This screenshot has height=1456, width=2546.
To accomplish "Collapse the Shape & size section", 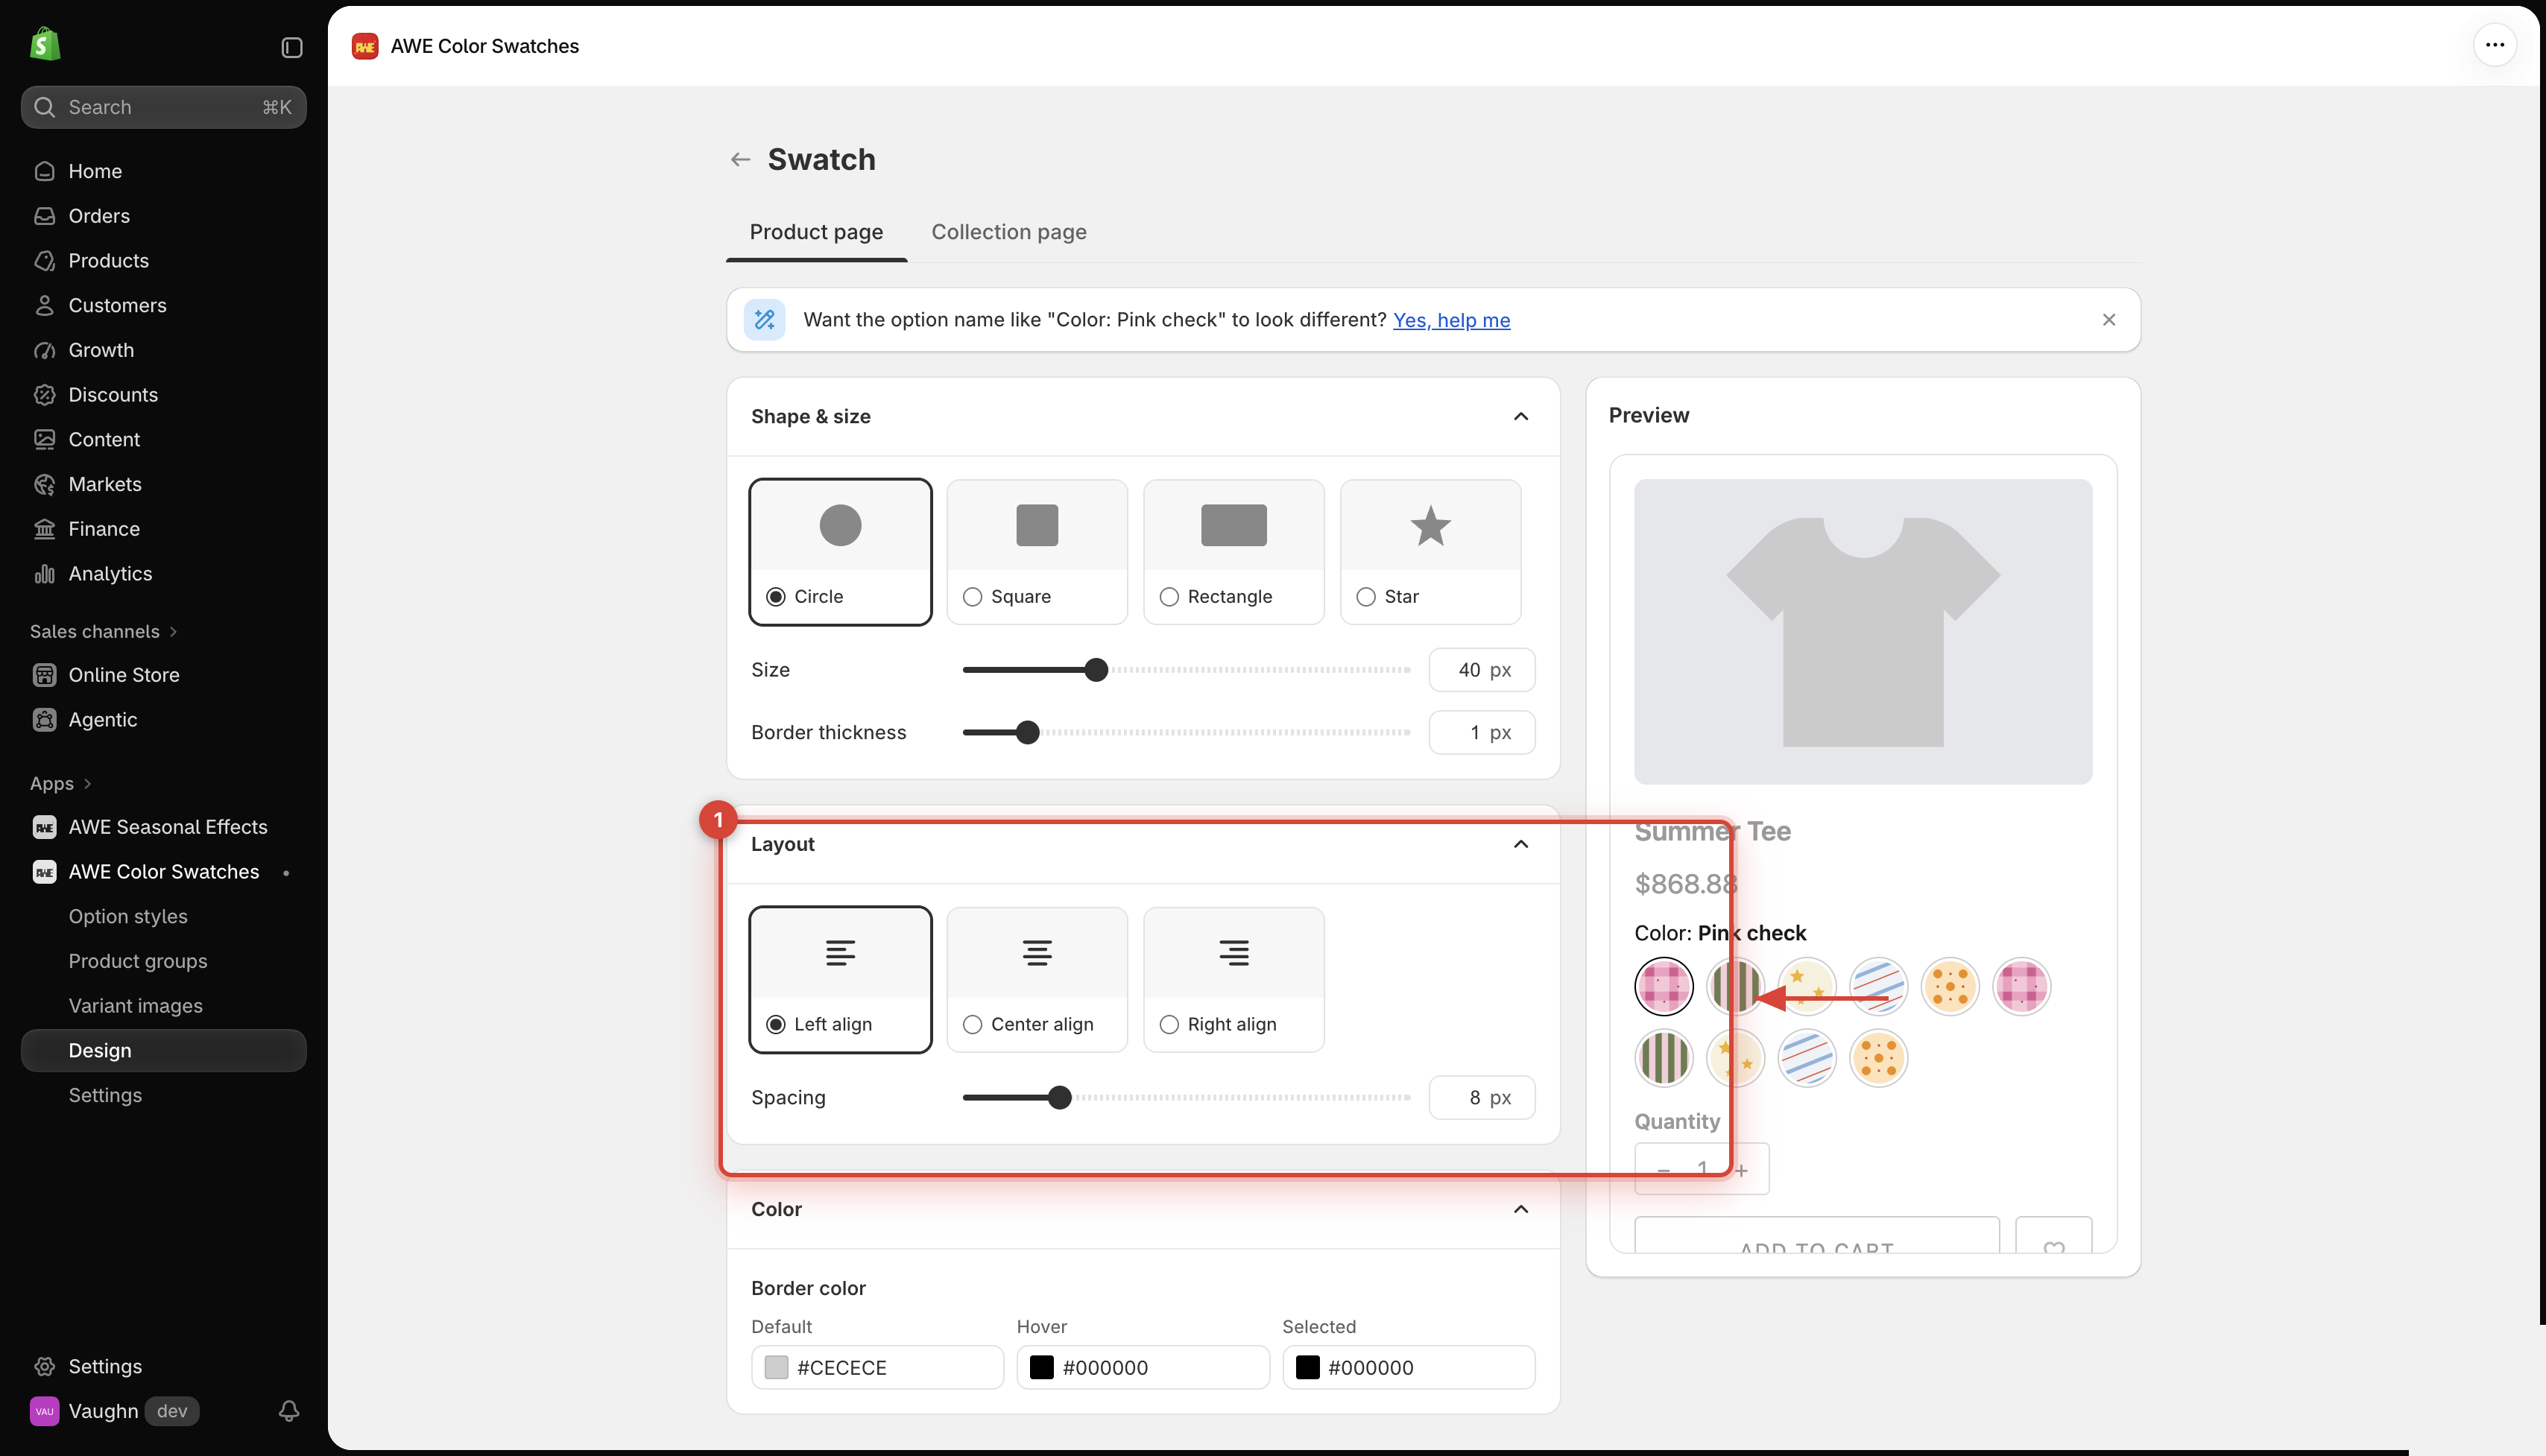I will click(x=1521, y=417).
